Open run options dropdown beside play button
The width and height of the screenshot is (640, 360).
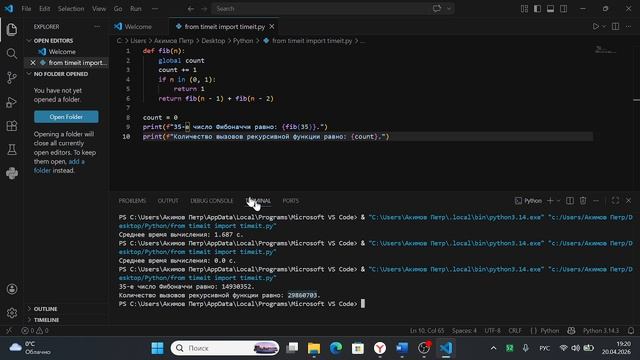click(604, 27)
